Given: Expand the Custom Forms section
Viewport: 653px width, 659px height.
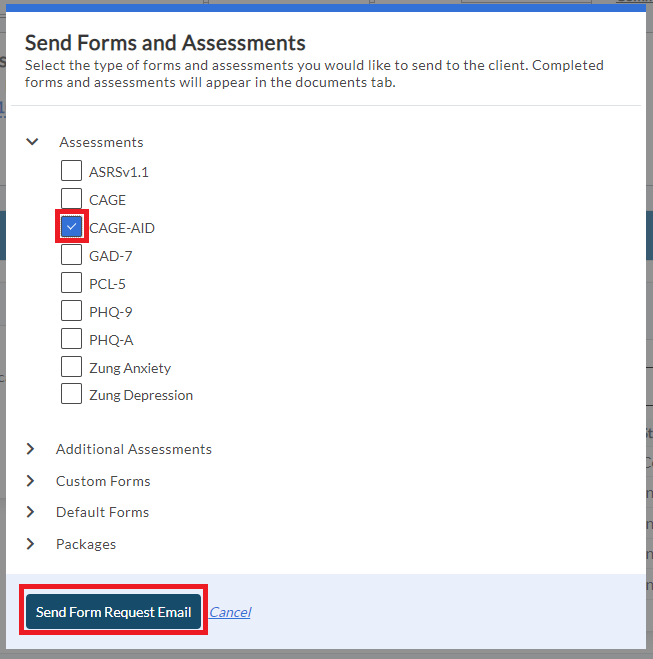Looking at the screenshot, I should coord(31,481).
